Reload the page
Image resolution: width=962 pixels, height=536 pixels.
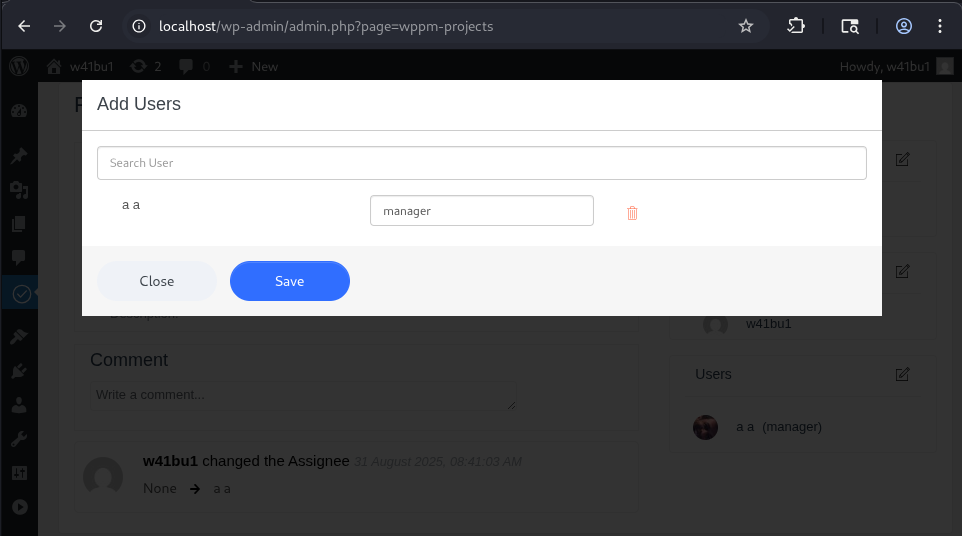pos(96,26)
